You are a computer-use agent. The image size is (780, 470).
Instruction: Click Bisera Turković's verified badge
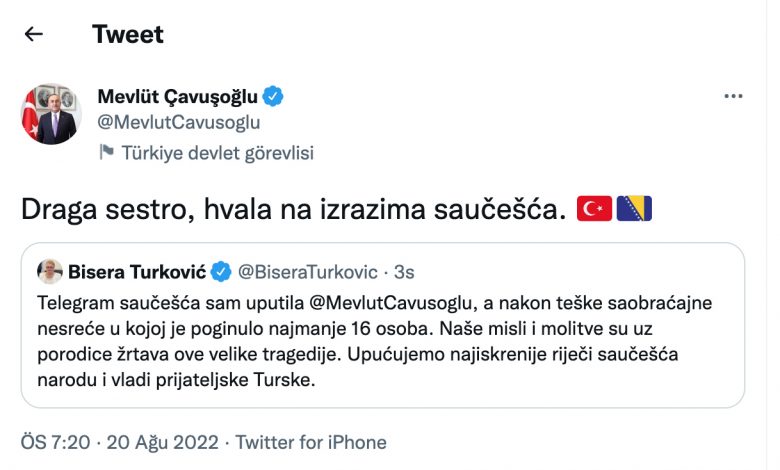[221, 271]
